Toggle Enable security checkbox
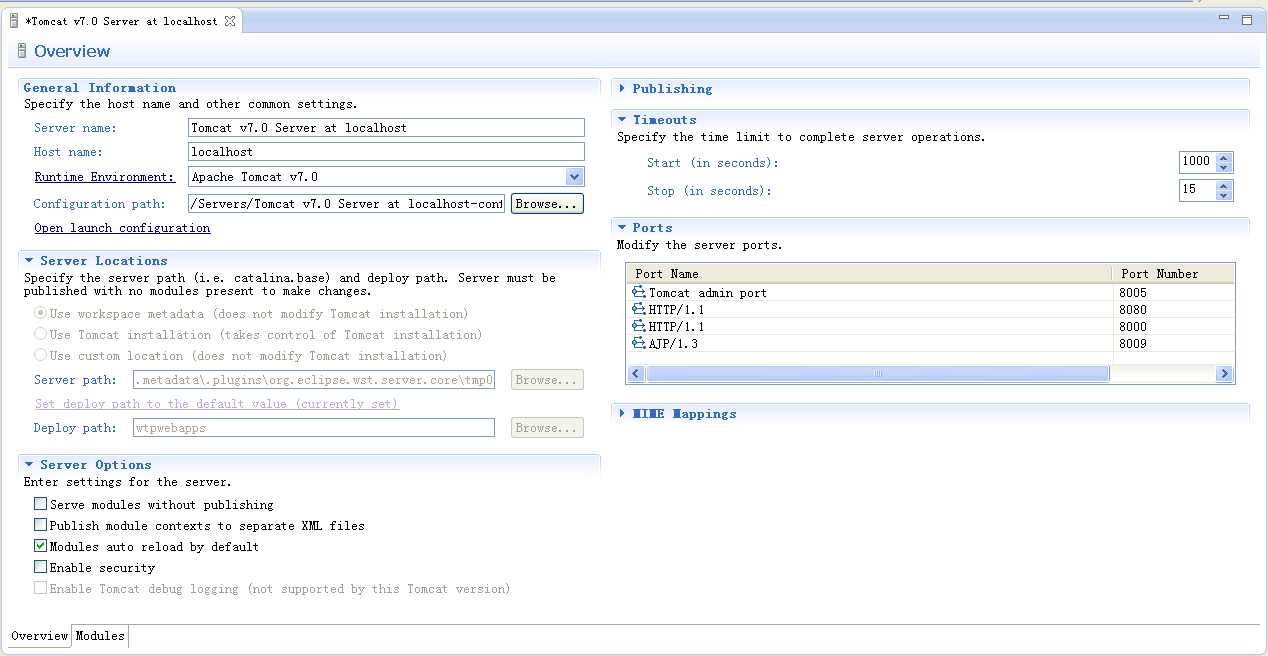Image resolution: width=1268 pixels, height=656 pixels. [40, 567]
